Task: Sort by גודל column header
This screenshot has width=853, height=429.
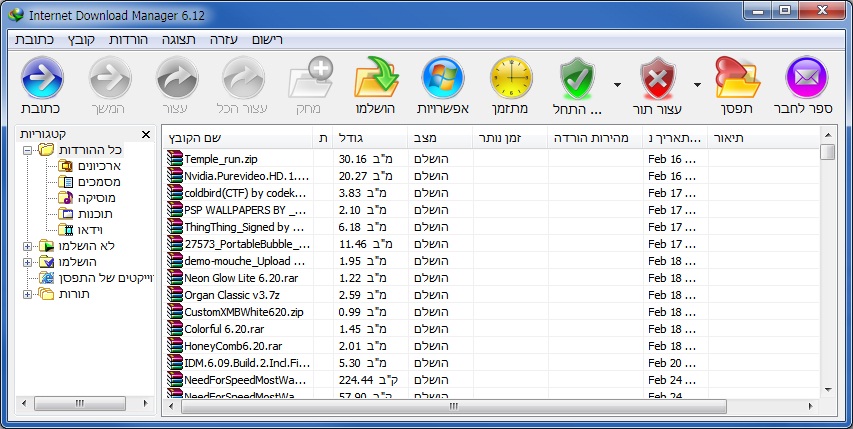Action: tap(370, 138)
